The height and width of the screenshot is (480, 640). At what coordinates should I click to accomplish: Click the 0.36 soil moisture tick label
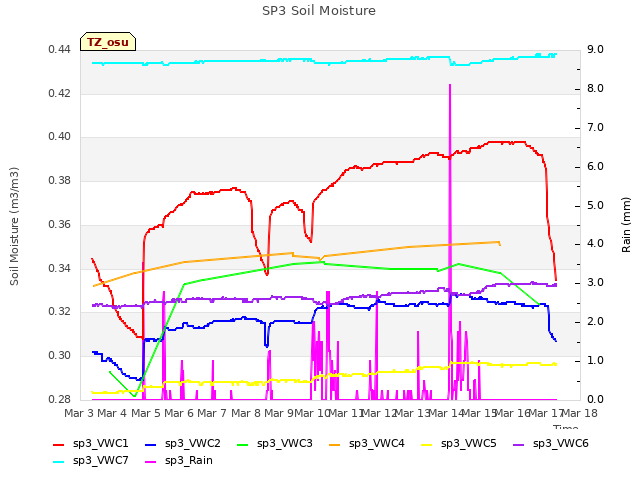(60, 224)
